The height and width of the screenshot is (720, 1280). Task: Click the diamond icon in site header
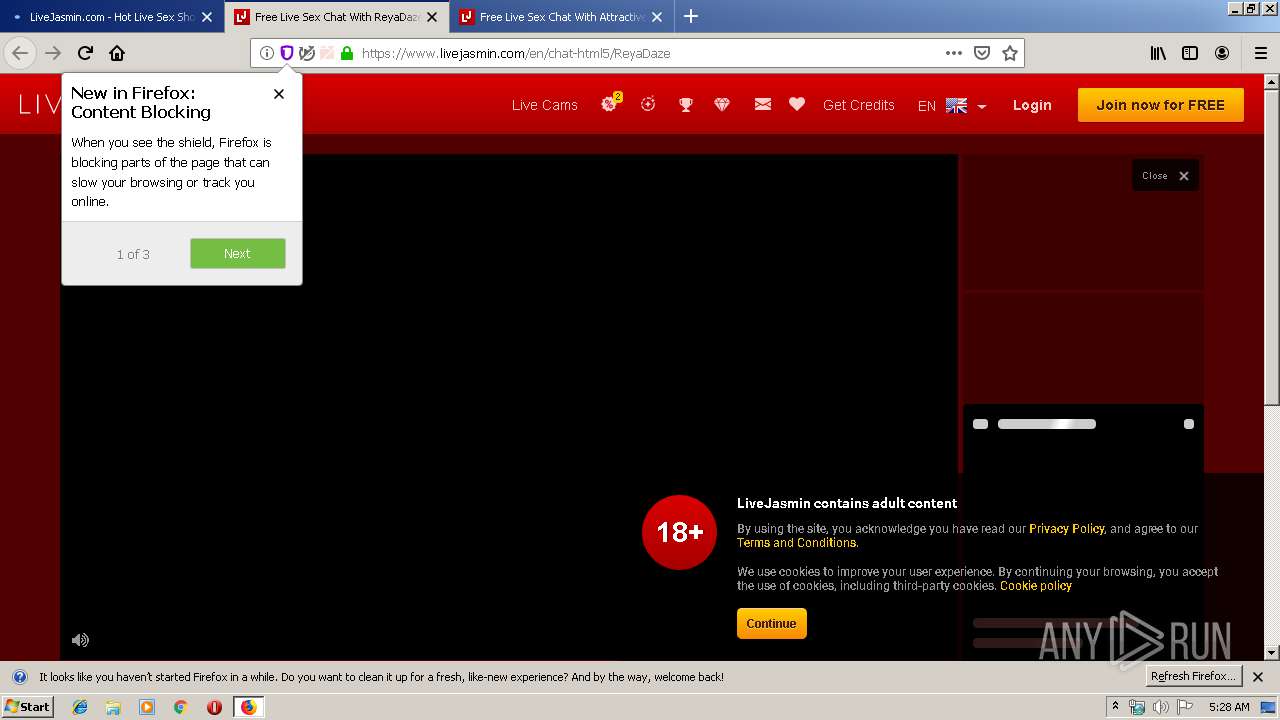[x=722, y=104]
